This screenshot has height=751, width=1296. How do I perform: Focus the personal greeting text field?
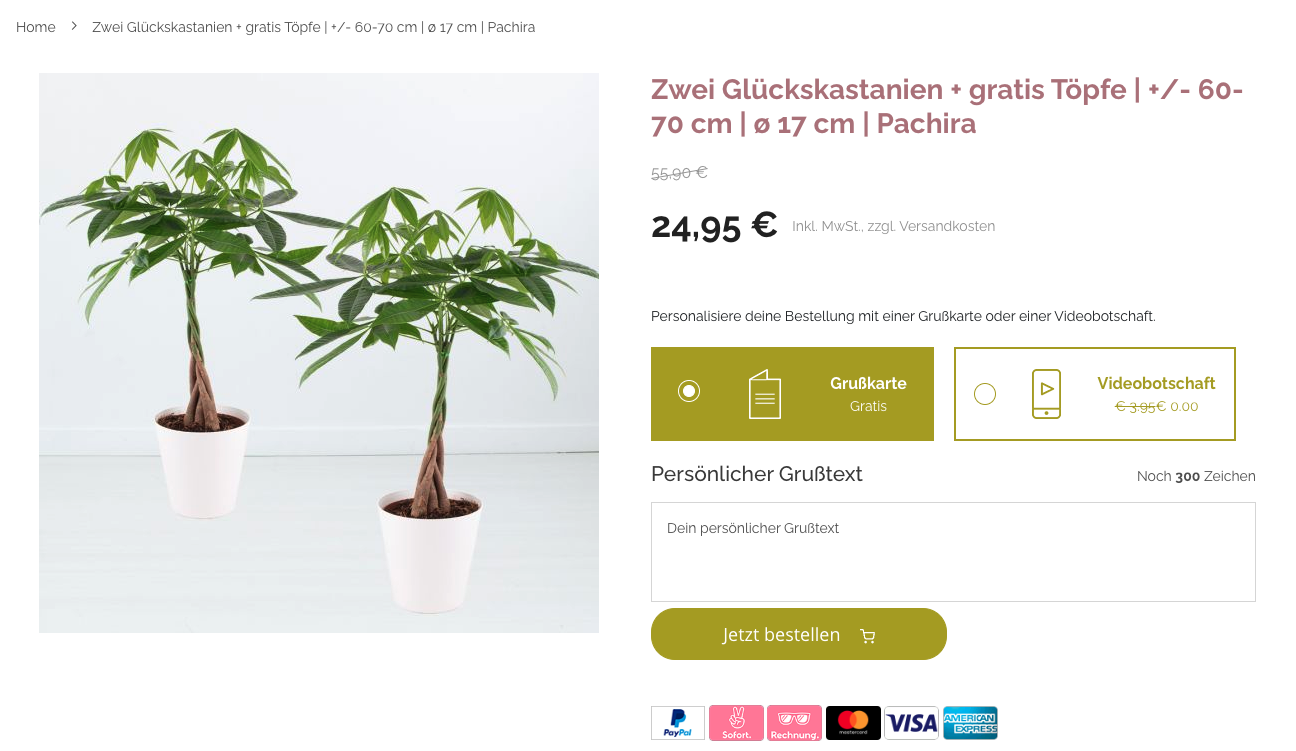point(953,552)
